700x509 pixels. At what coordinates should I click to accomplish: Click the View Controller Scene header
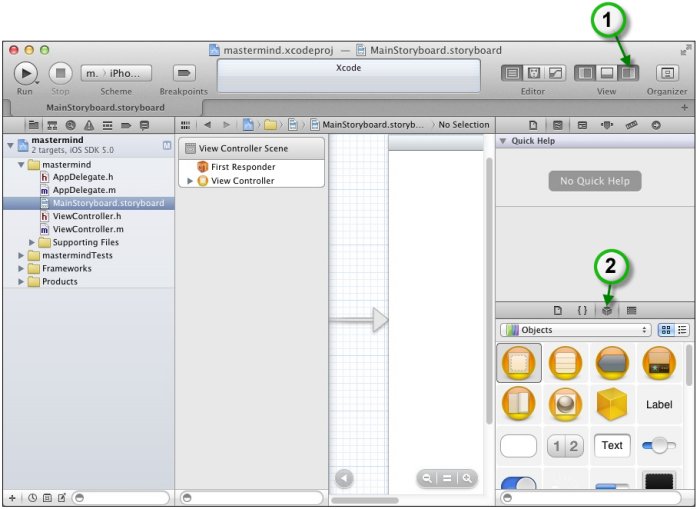click(x=251, y=148)
